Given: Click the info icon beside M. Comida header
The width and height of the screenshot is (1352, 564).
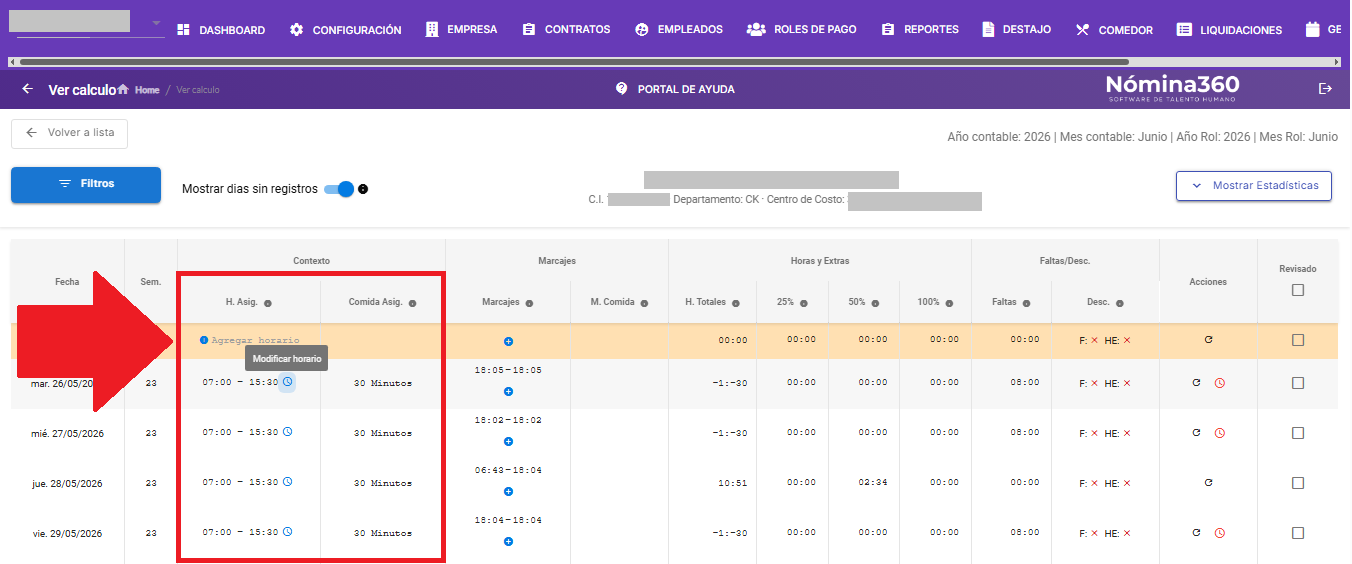Looking at the screenshot, I should 644,303.
